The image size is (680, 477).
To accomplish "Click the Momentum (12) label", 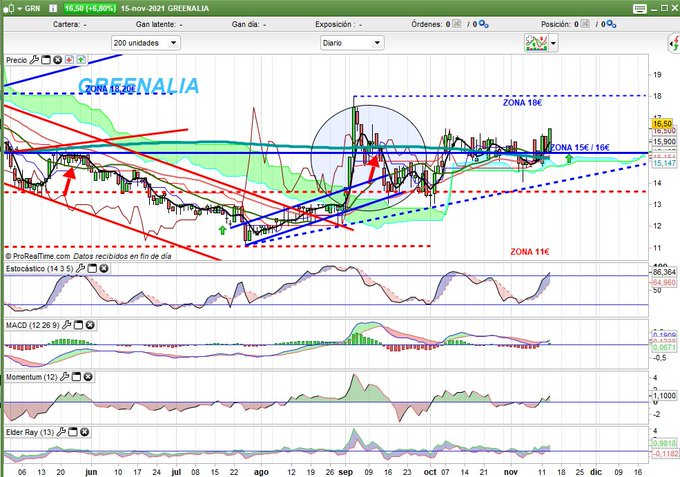I will coord(32,377).
